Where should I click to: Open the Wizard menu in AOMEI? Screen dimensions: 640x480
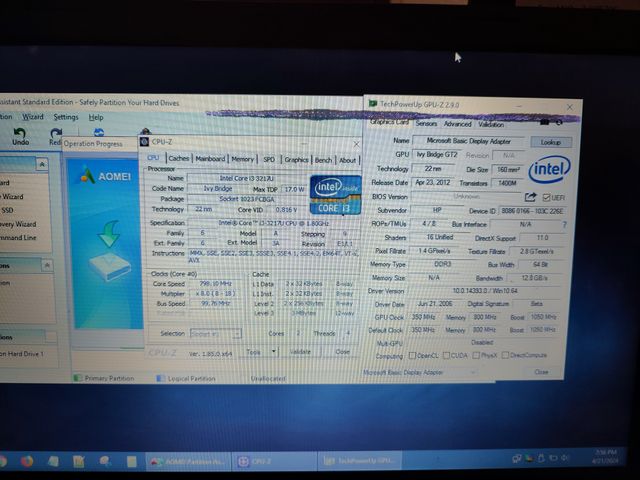point(33,117)
